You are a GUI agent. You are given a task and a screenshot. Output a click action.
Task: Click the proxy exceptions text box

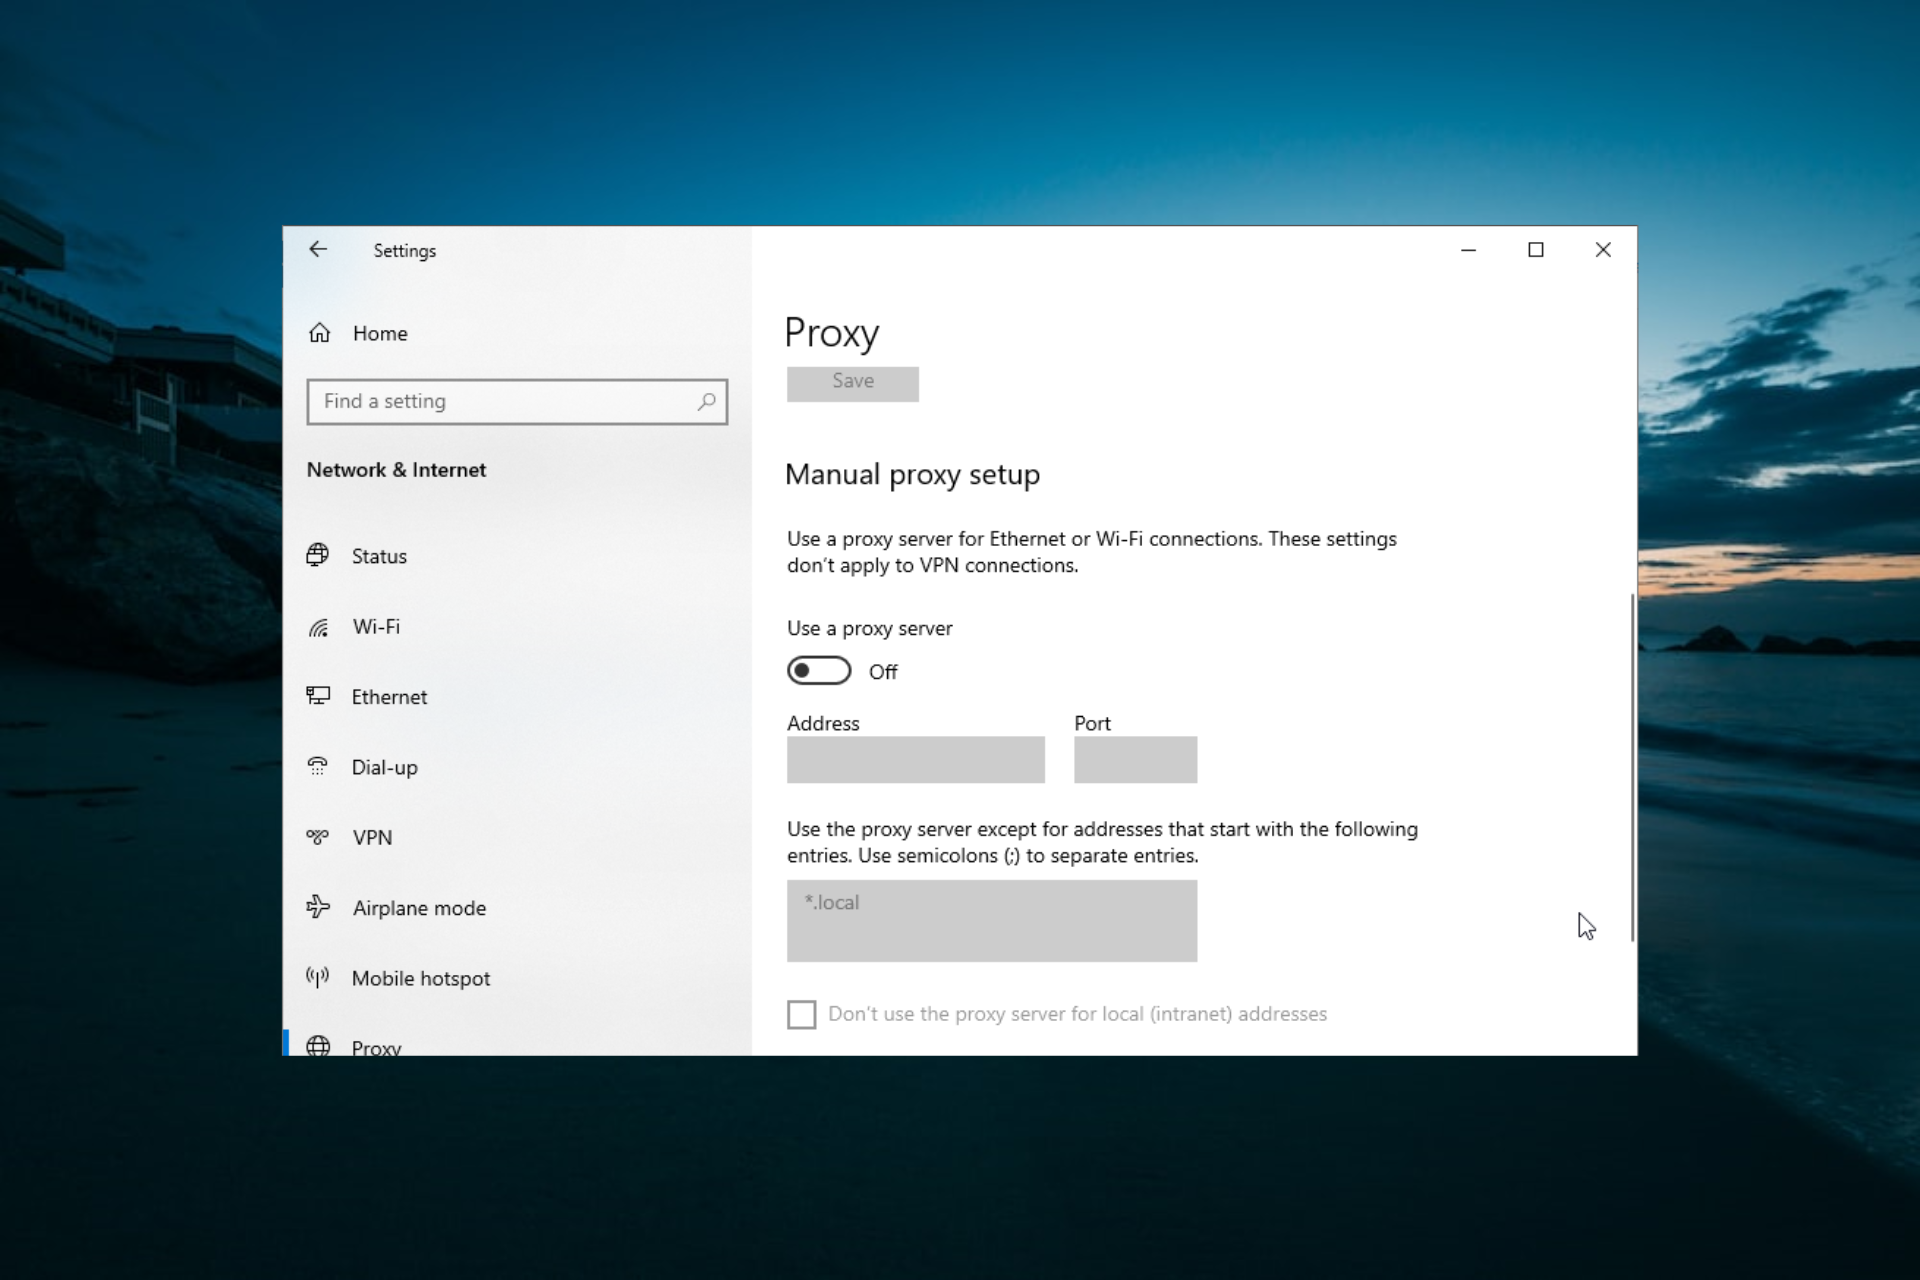(991, 921)
